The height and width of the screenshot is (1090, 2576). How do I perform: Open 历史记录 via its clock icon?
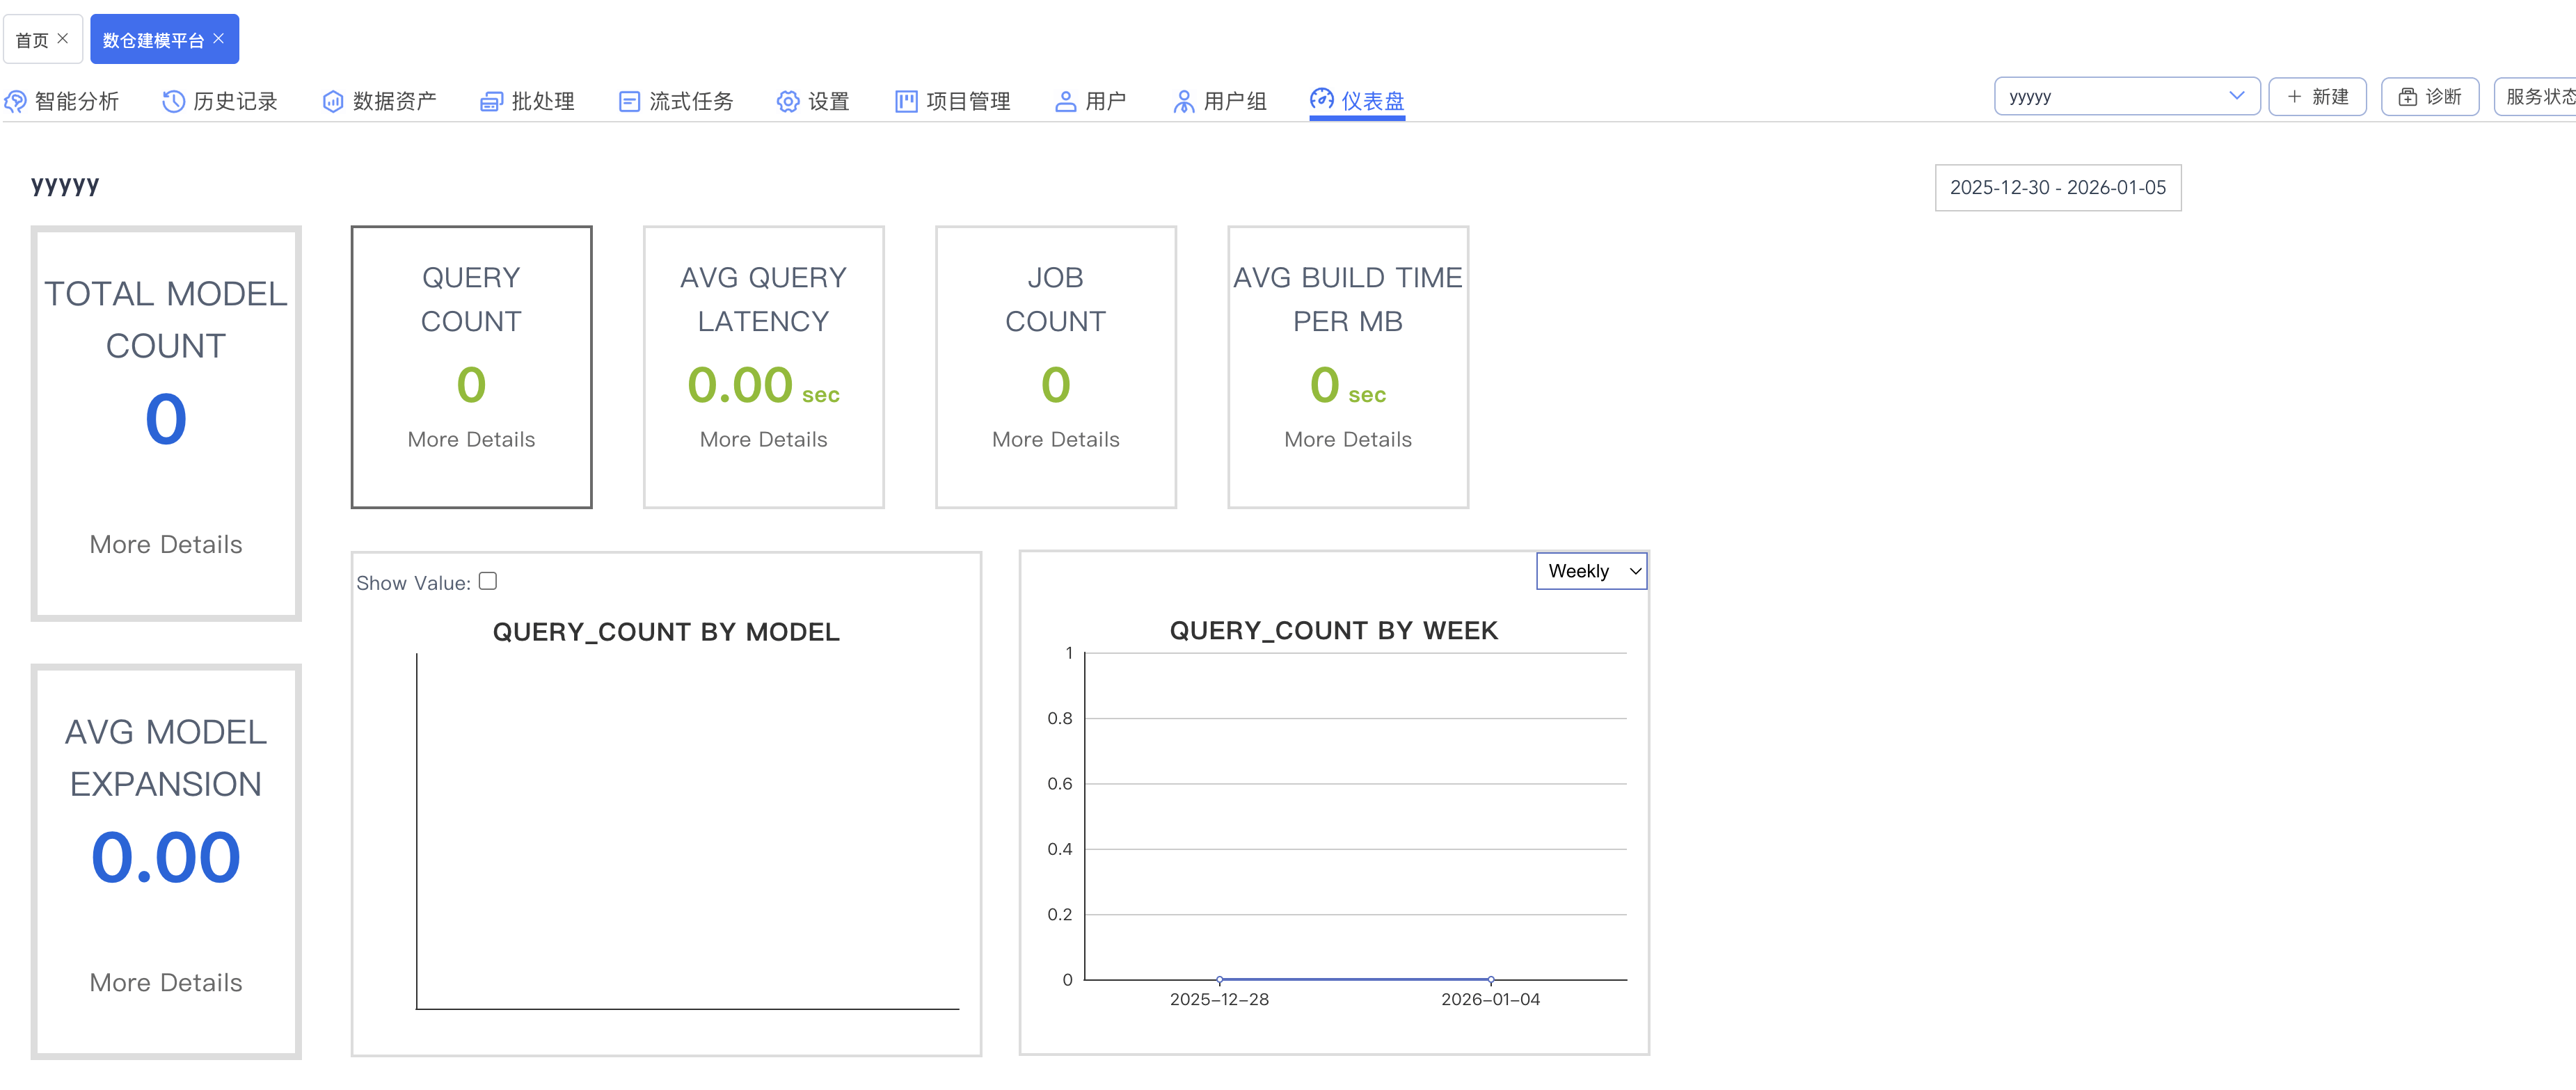(x=173, y=101)
